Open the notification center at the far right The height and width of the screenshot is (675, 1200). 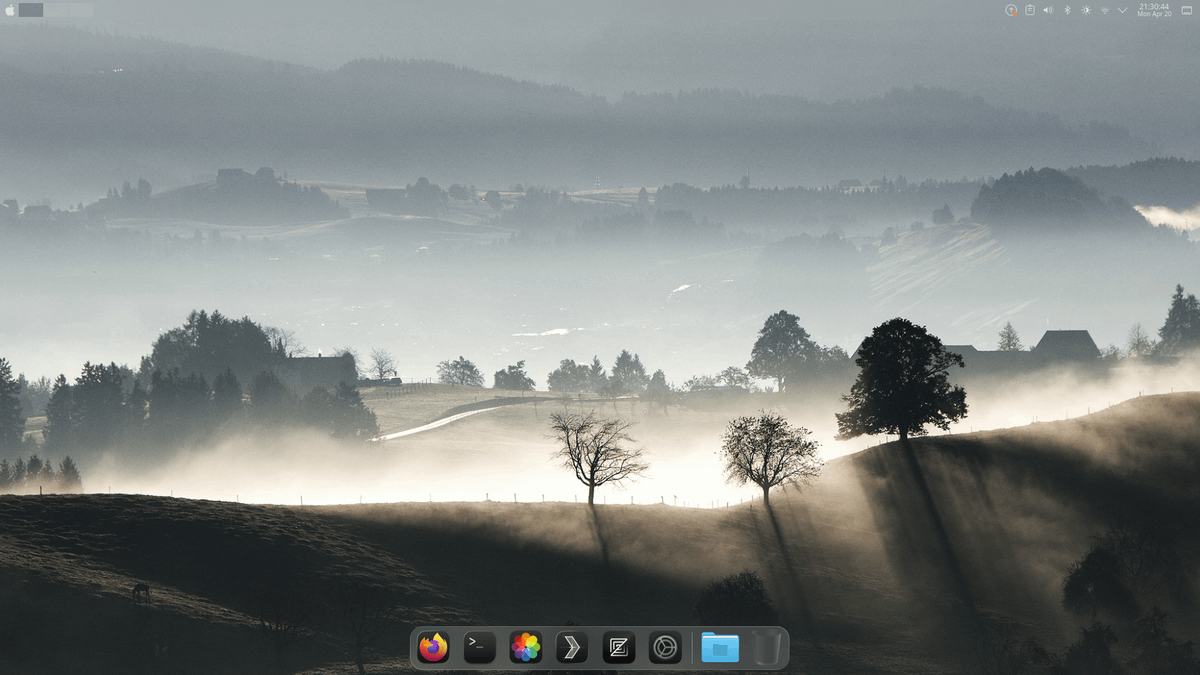pyautogui.click(x=1187, y=10)
